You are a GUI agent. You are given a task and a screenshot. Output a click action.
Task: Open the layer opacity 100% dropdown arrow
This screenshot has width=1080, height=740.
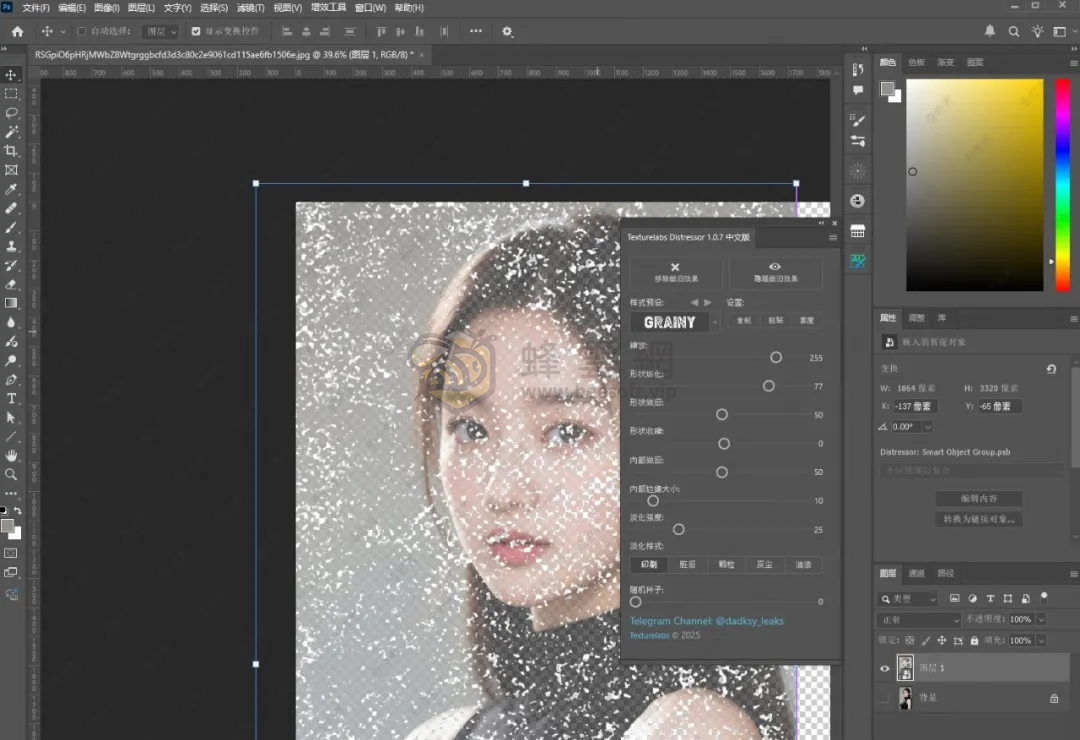pos(1041,619)
